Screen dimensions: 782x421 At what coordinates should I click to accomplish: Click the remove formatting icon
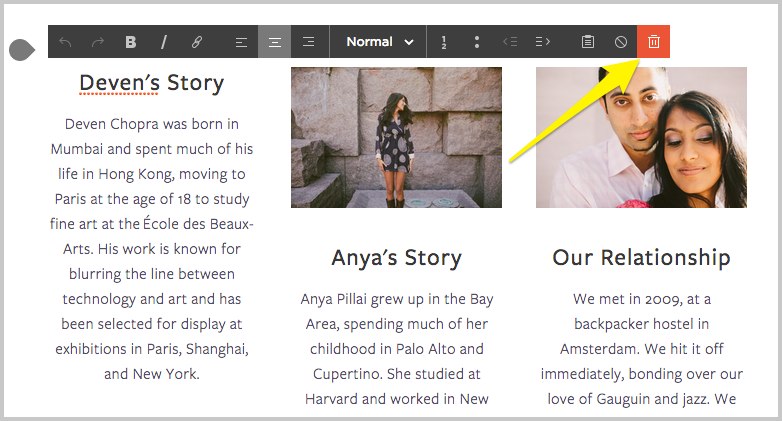click(x=621, y=42)
